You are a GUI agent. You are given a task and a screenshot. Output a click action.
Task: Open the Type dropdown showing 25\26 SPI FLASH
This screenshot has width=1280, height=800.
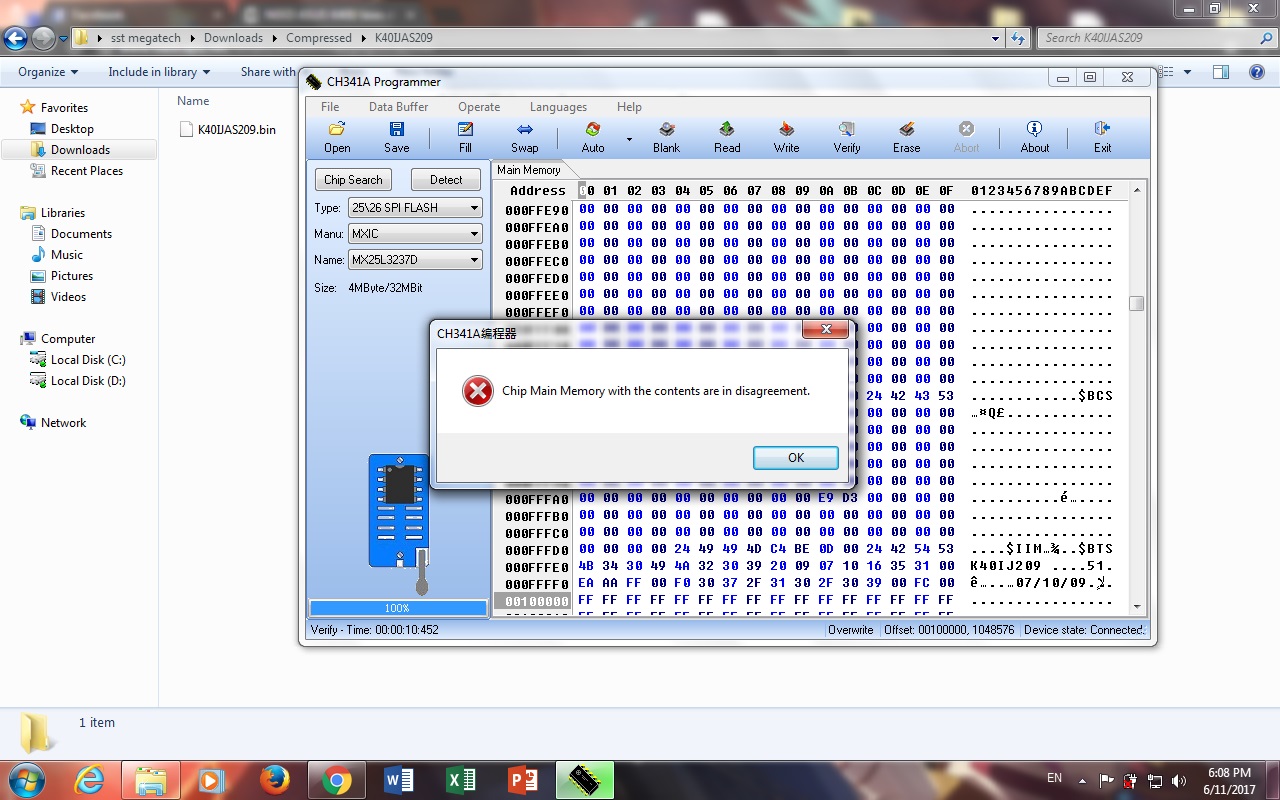tap(415, 208)
